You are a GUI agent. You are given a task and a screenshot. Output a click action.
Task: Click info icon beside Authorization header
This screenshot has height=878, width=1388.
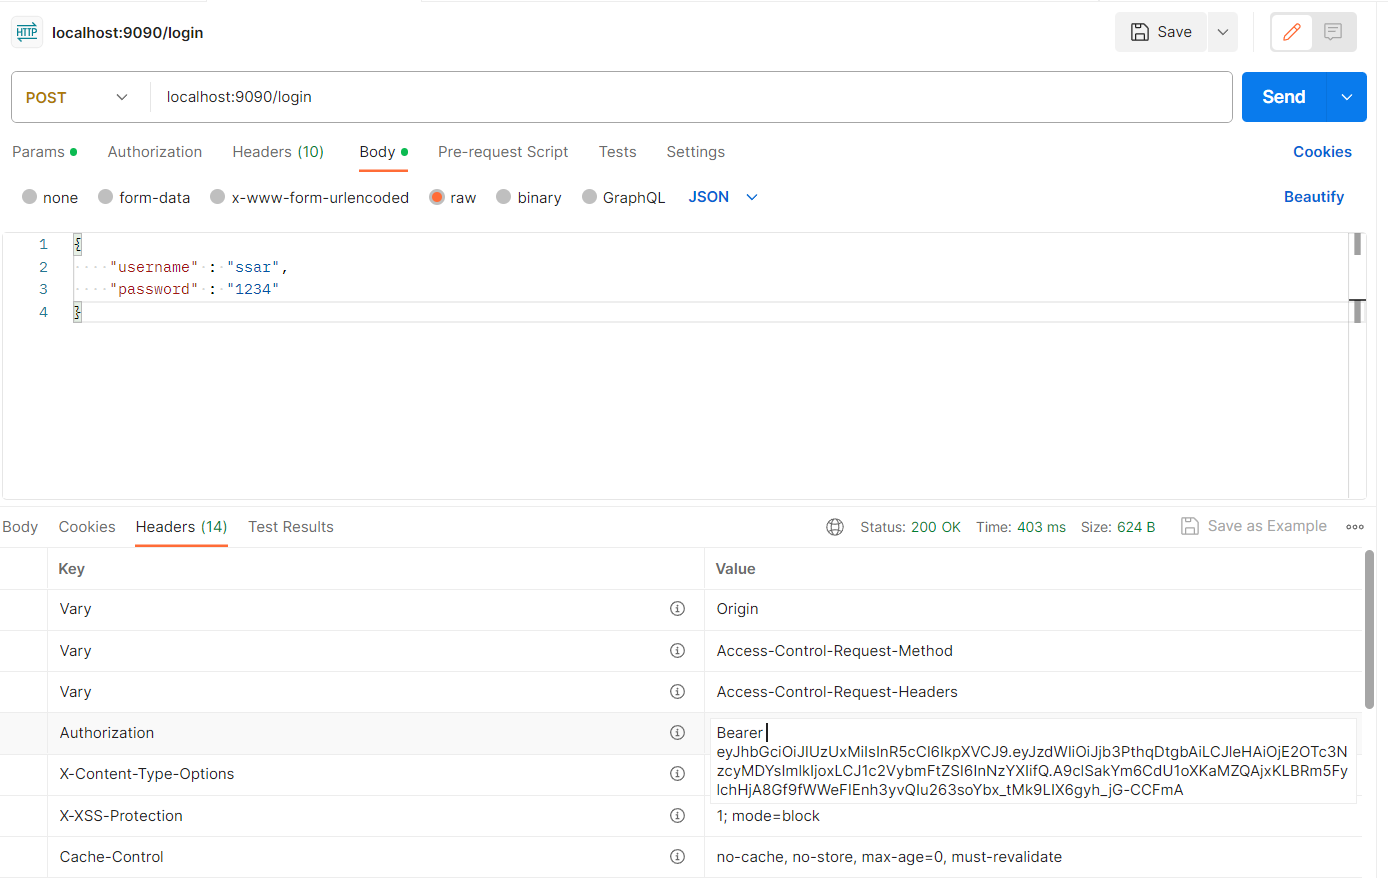pyautogui.click(x=677, y=733)
